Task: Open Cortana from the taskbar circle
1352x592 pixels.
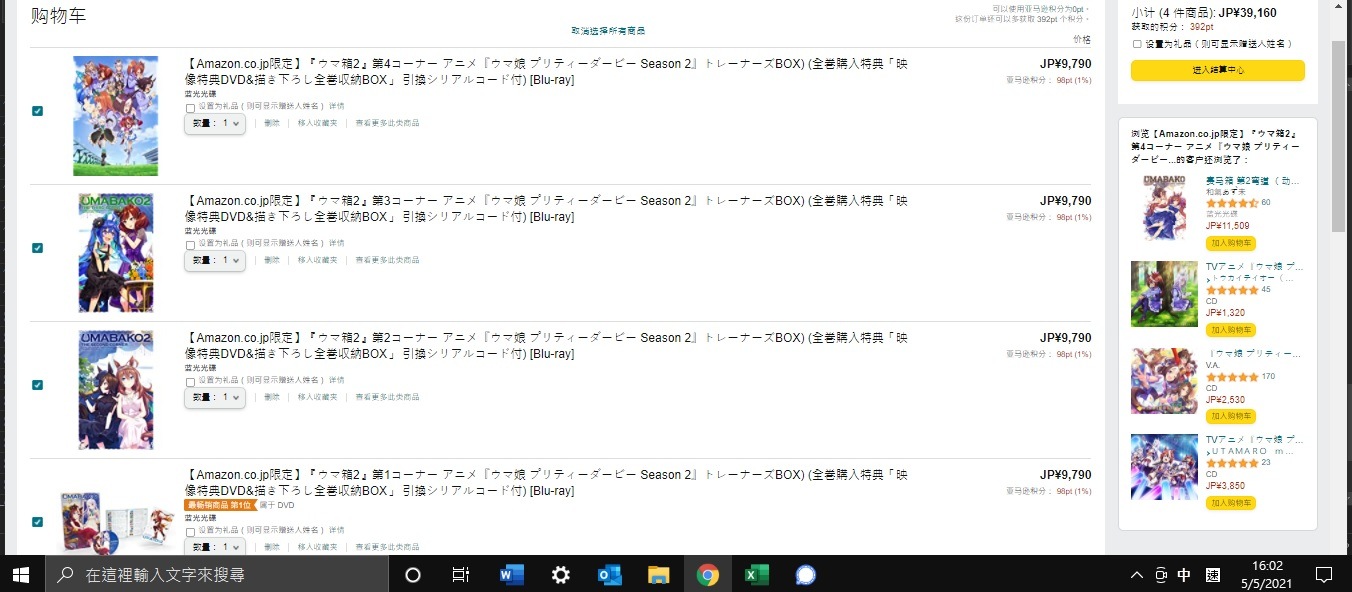Action: (412, 574)
